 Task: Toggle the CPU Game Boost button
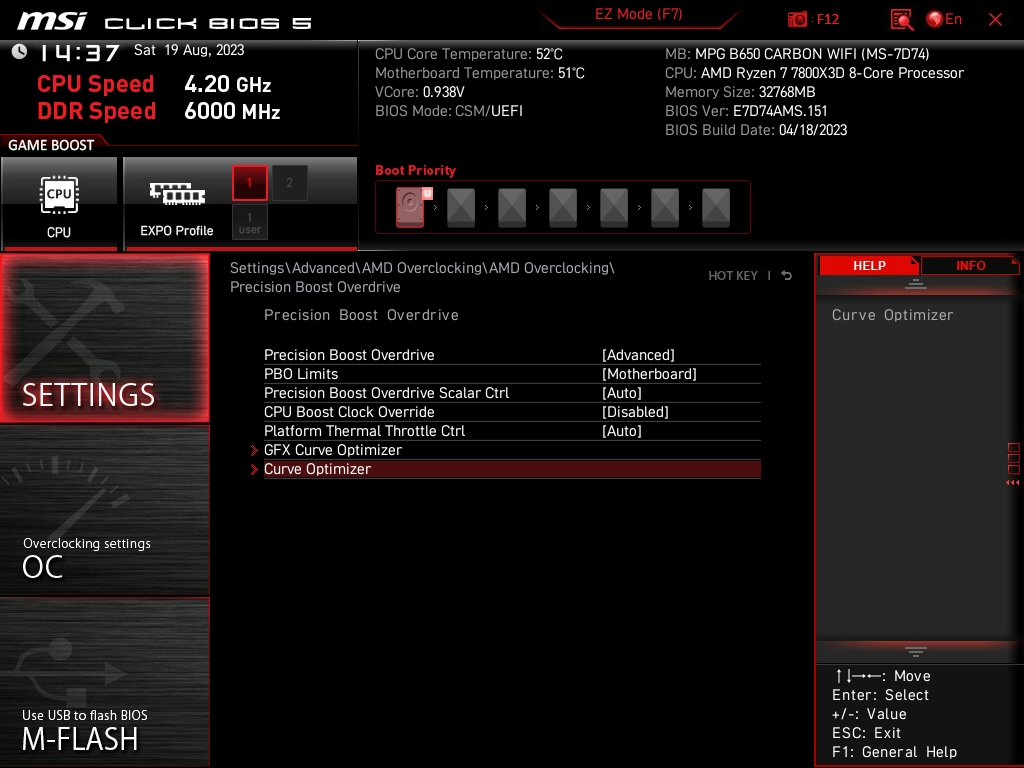pos(59,204)
